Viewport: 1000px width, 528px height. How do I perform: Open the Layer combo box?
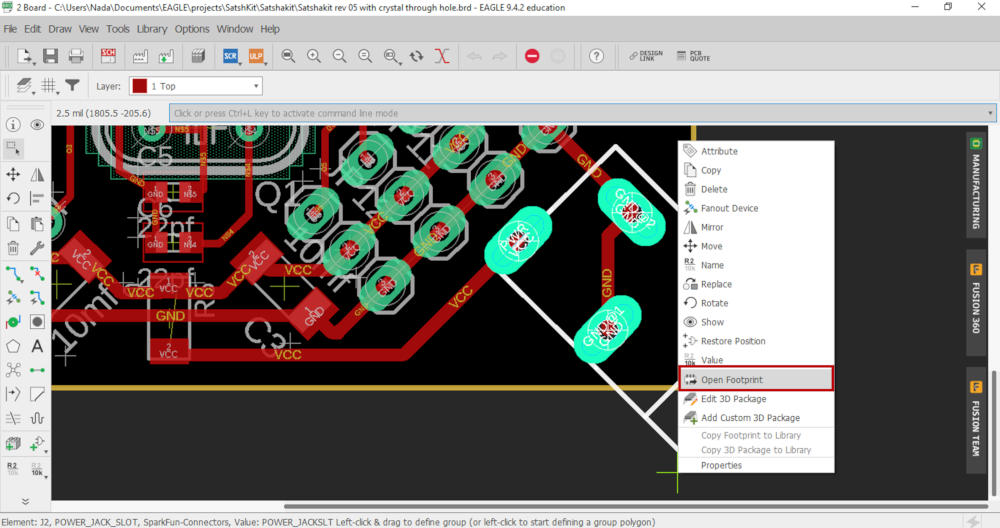pos(196,86)
